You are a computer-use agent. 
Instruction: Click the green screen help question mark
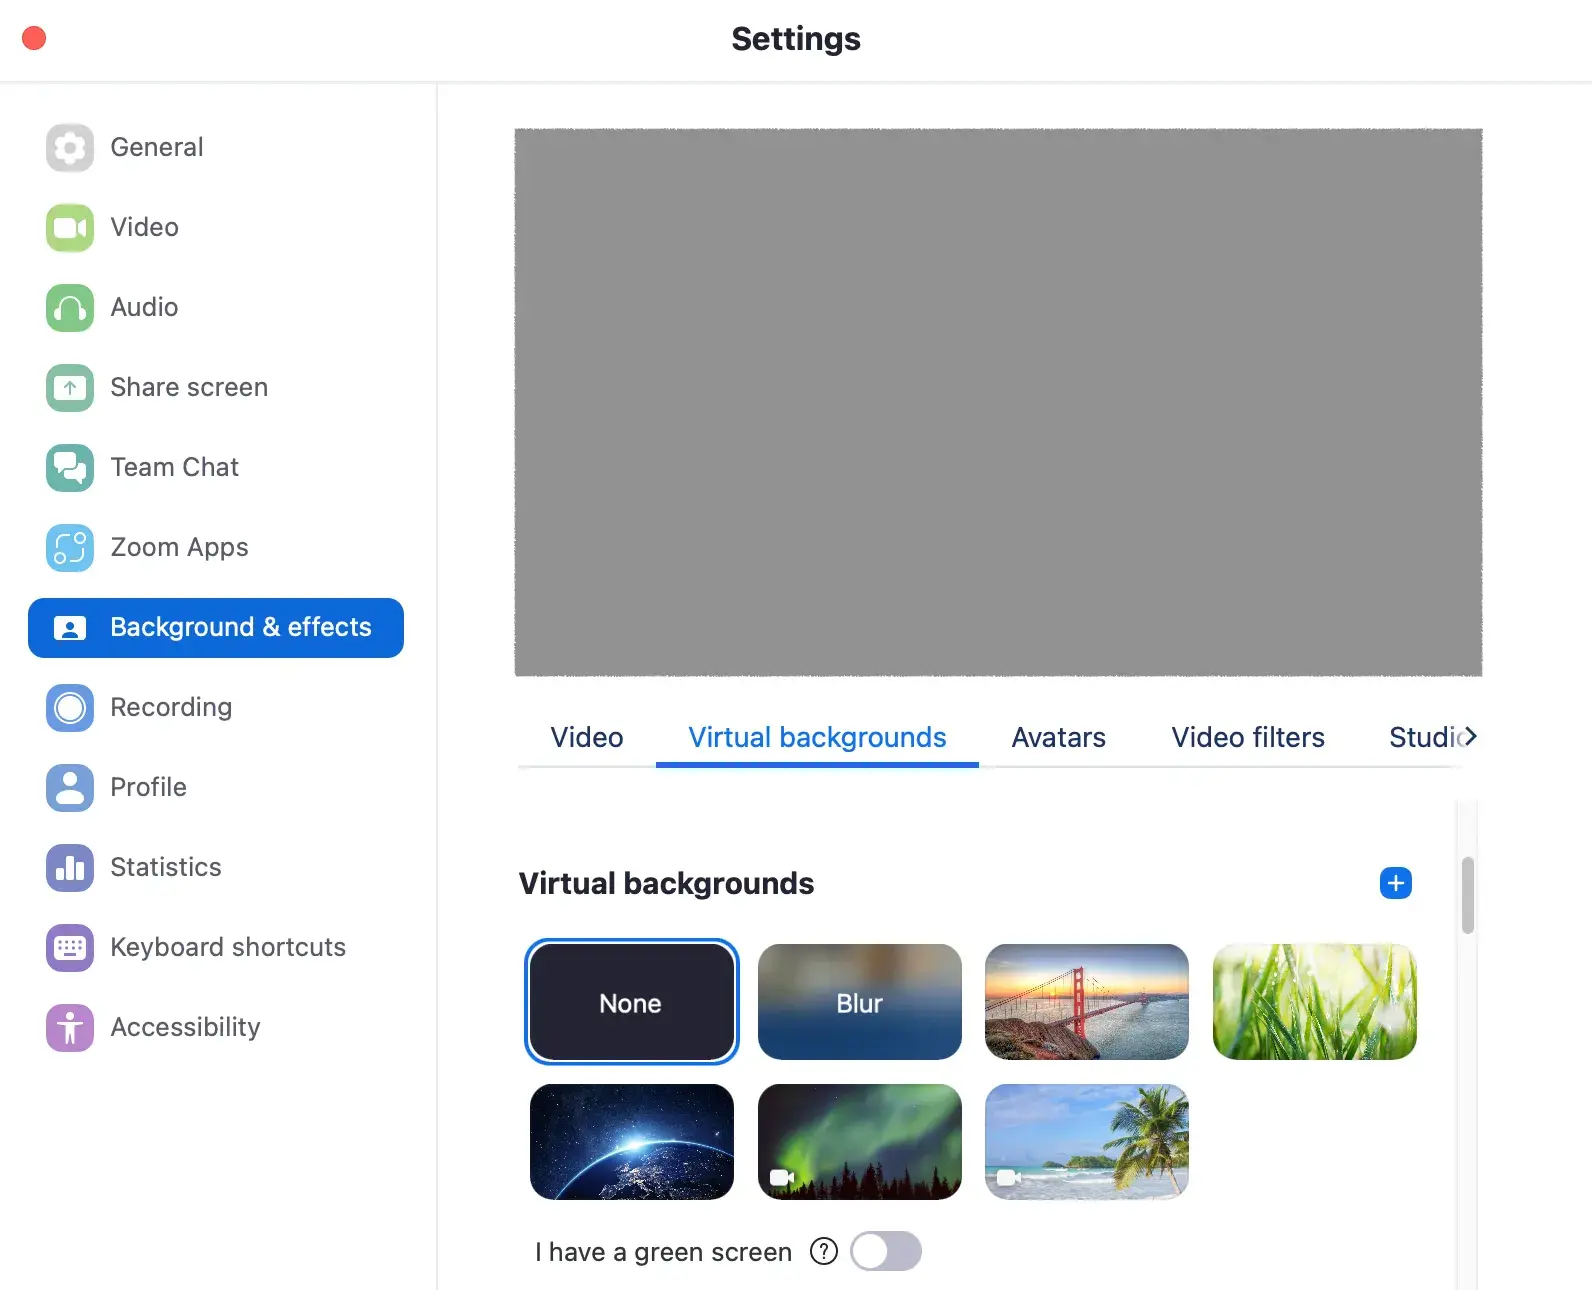(x=824, y=1251)
